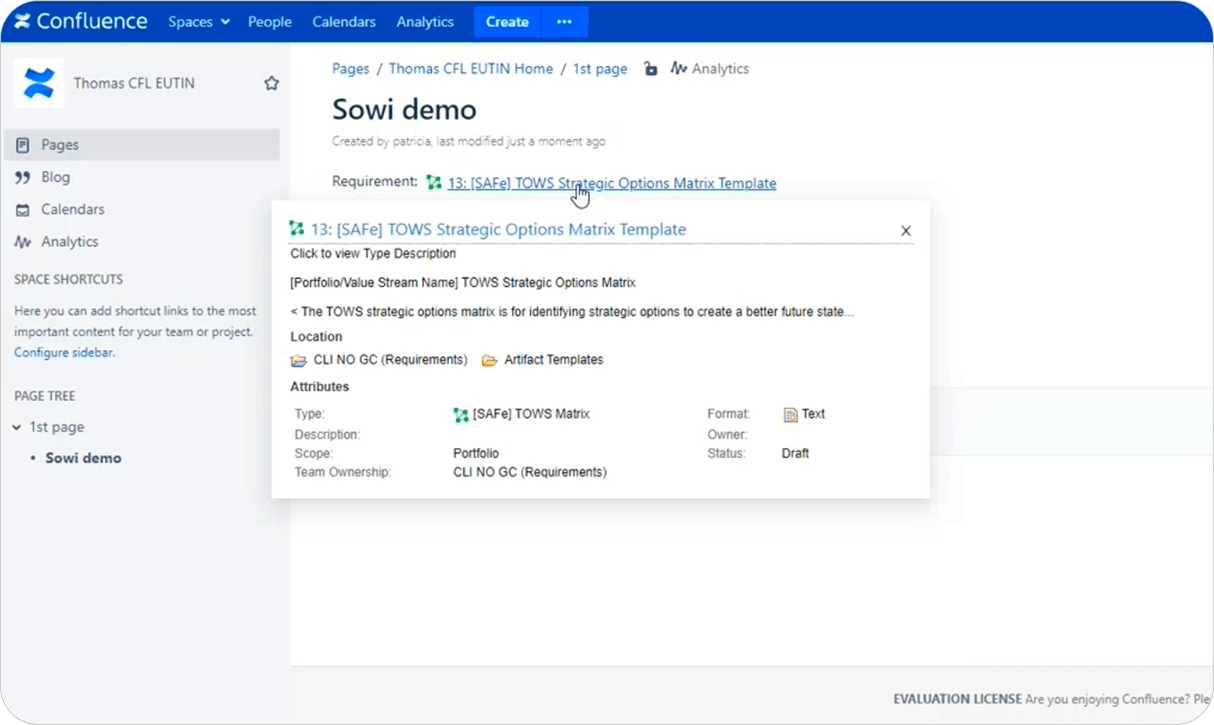Click the Sowi demo page title
The height and width of the screenshot is (725, 1214).
tap(404, 109)
